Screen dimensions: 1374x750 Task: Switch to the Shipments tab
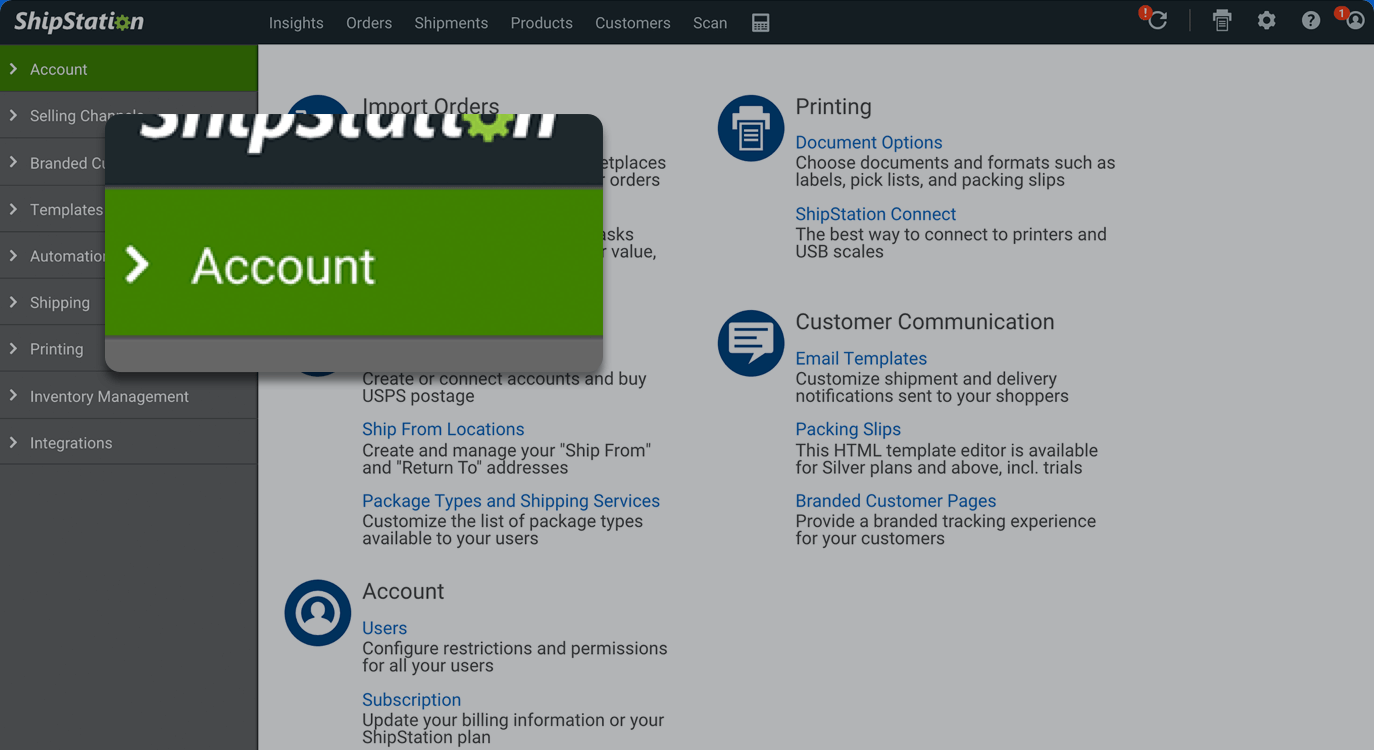point(451,22)
